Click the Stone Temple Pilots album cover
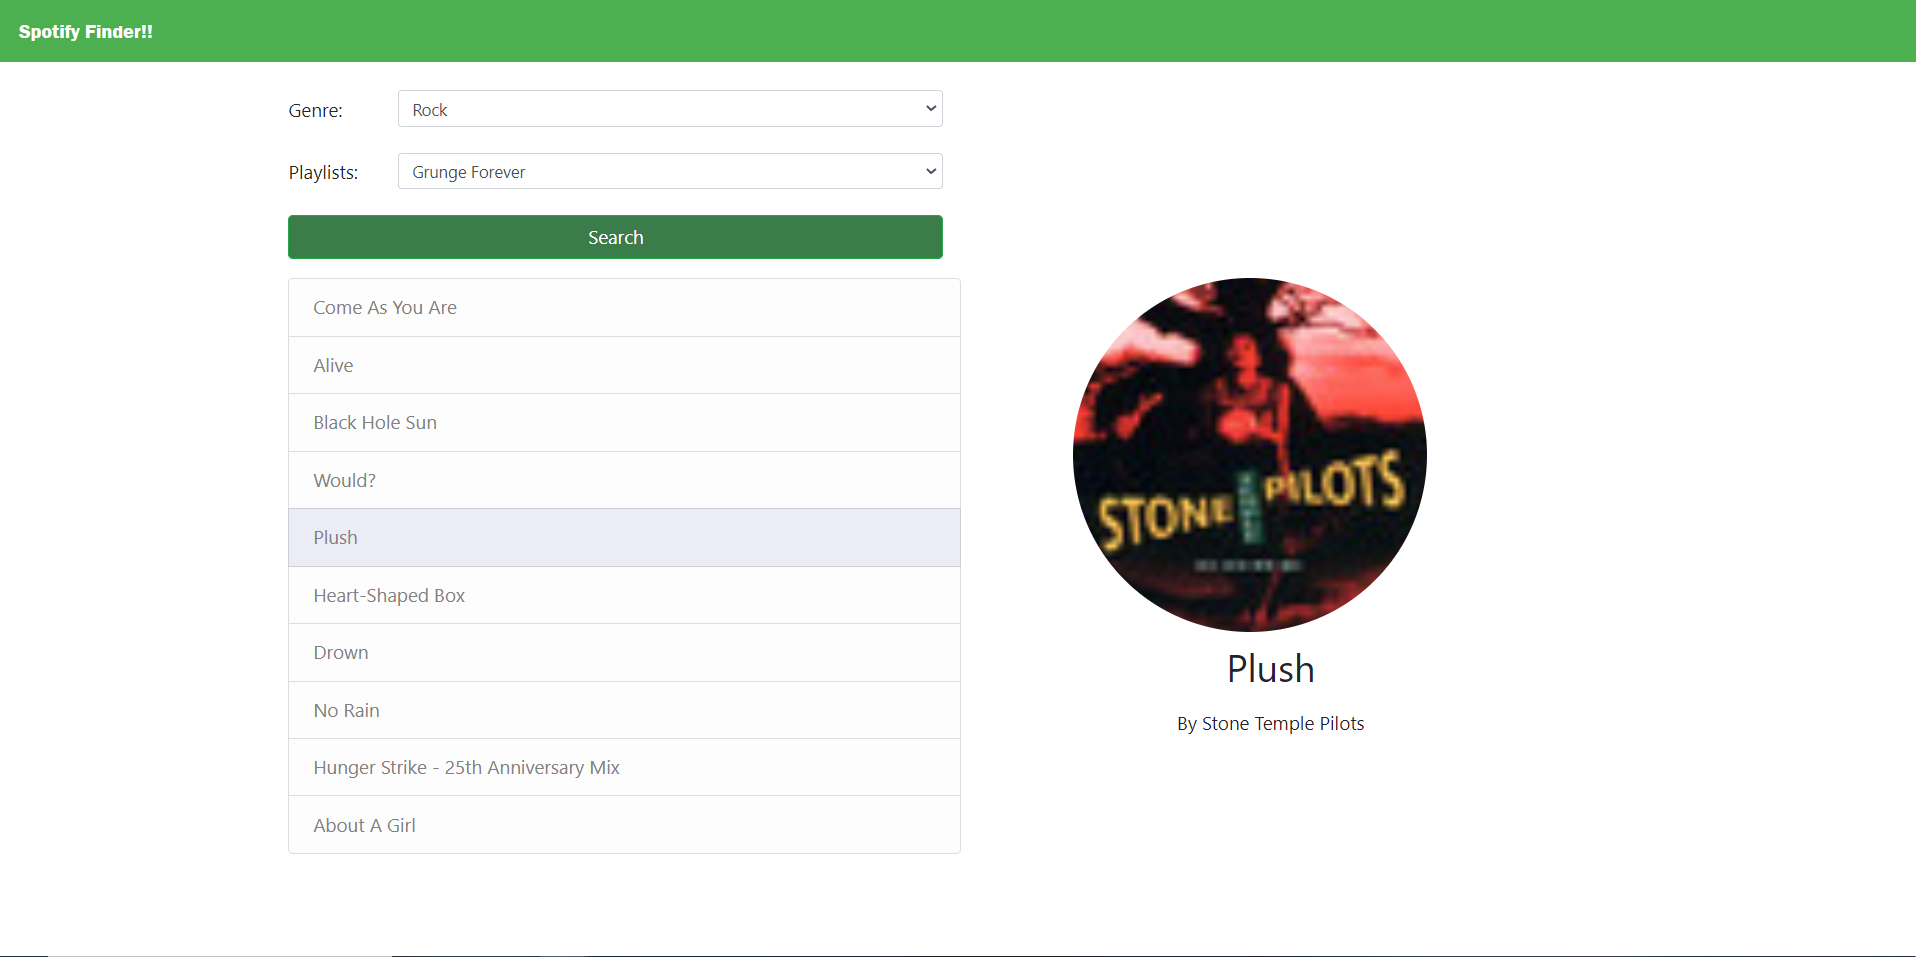1916x957 pixels. (x=1250, y=455)
